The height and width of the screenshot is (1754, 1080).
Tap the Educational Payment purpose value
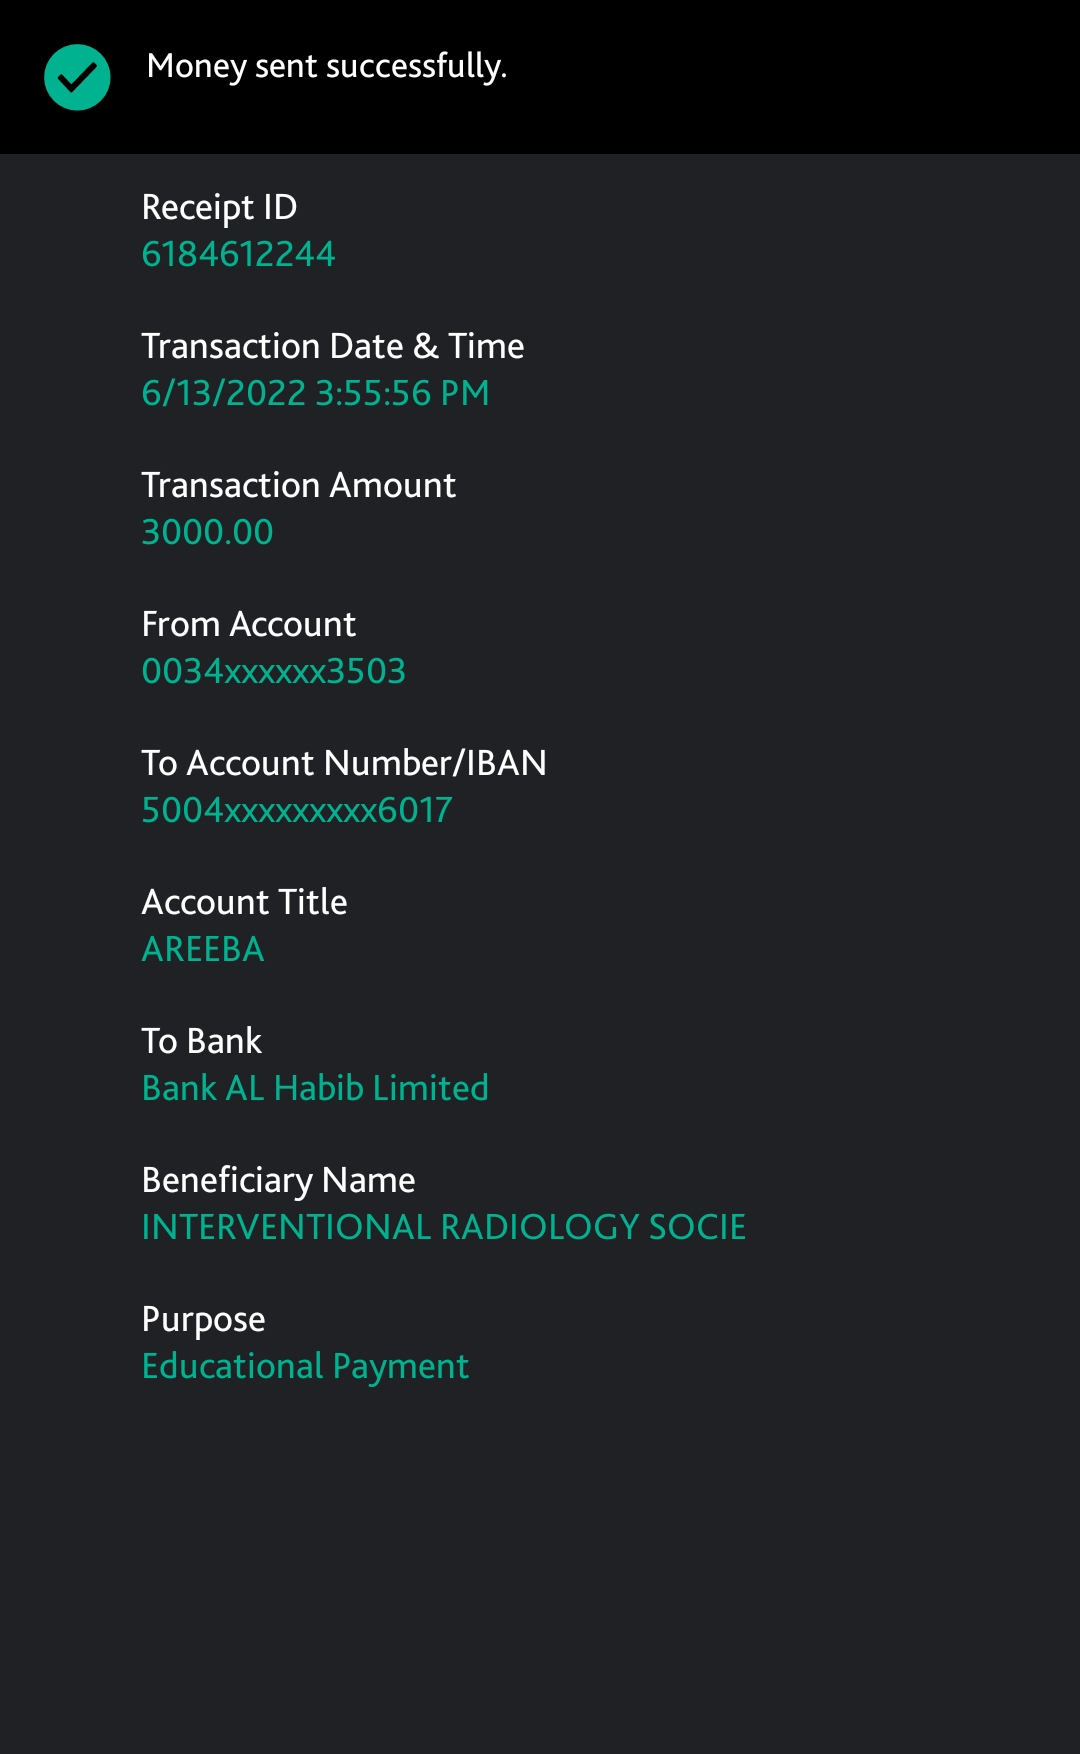coord(305,1366)
